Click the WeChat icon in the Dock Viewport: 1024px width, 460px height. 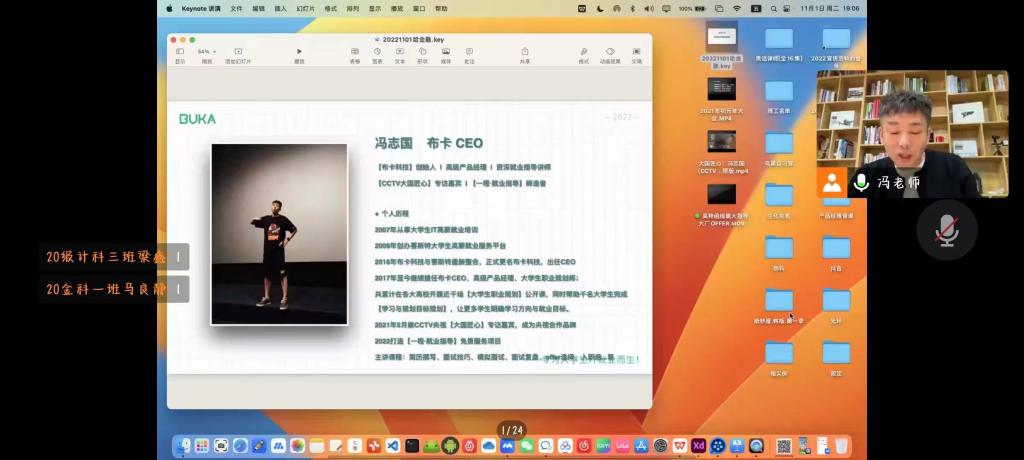tap(526, 446)
